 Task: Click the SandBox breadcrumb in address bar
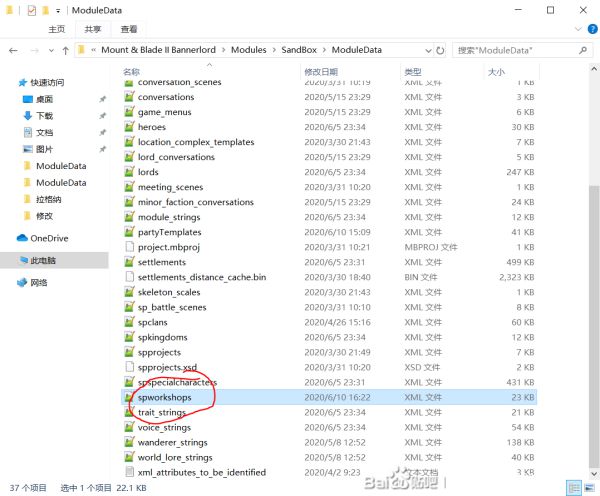297,49
